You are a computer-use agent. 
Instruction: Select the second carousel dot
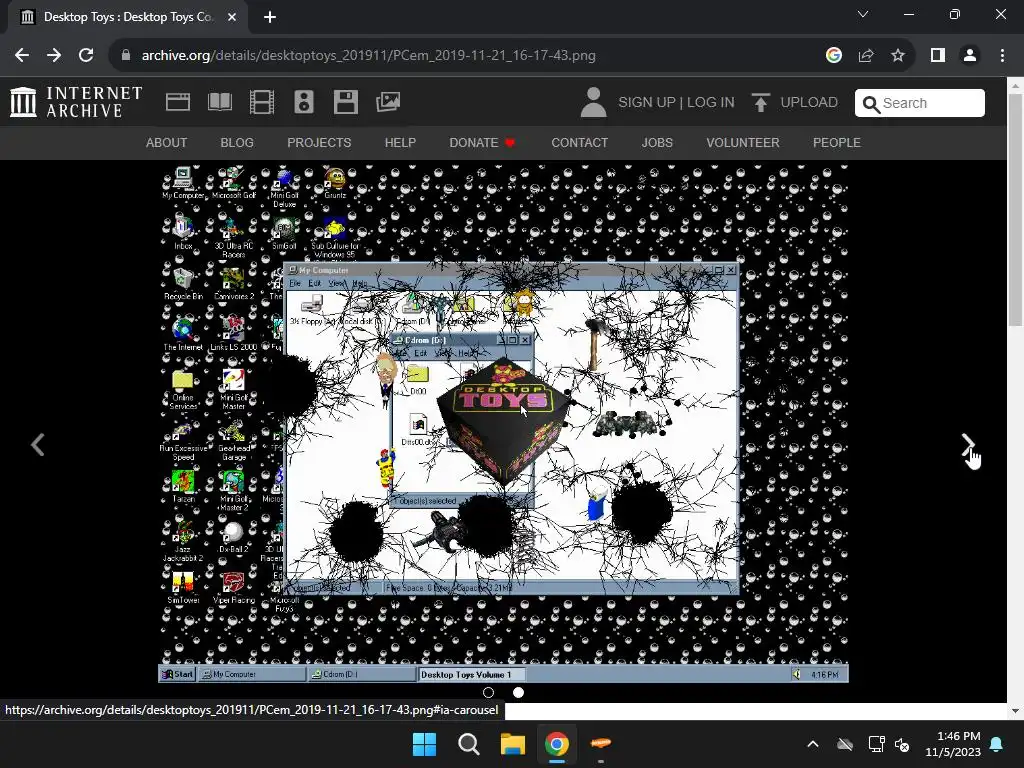(x=519, y=692)
